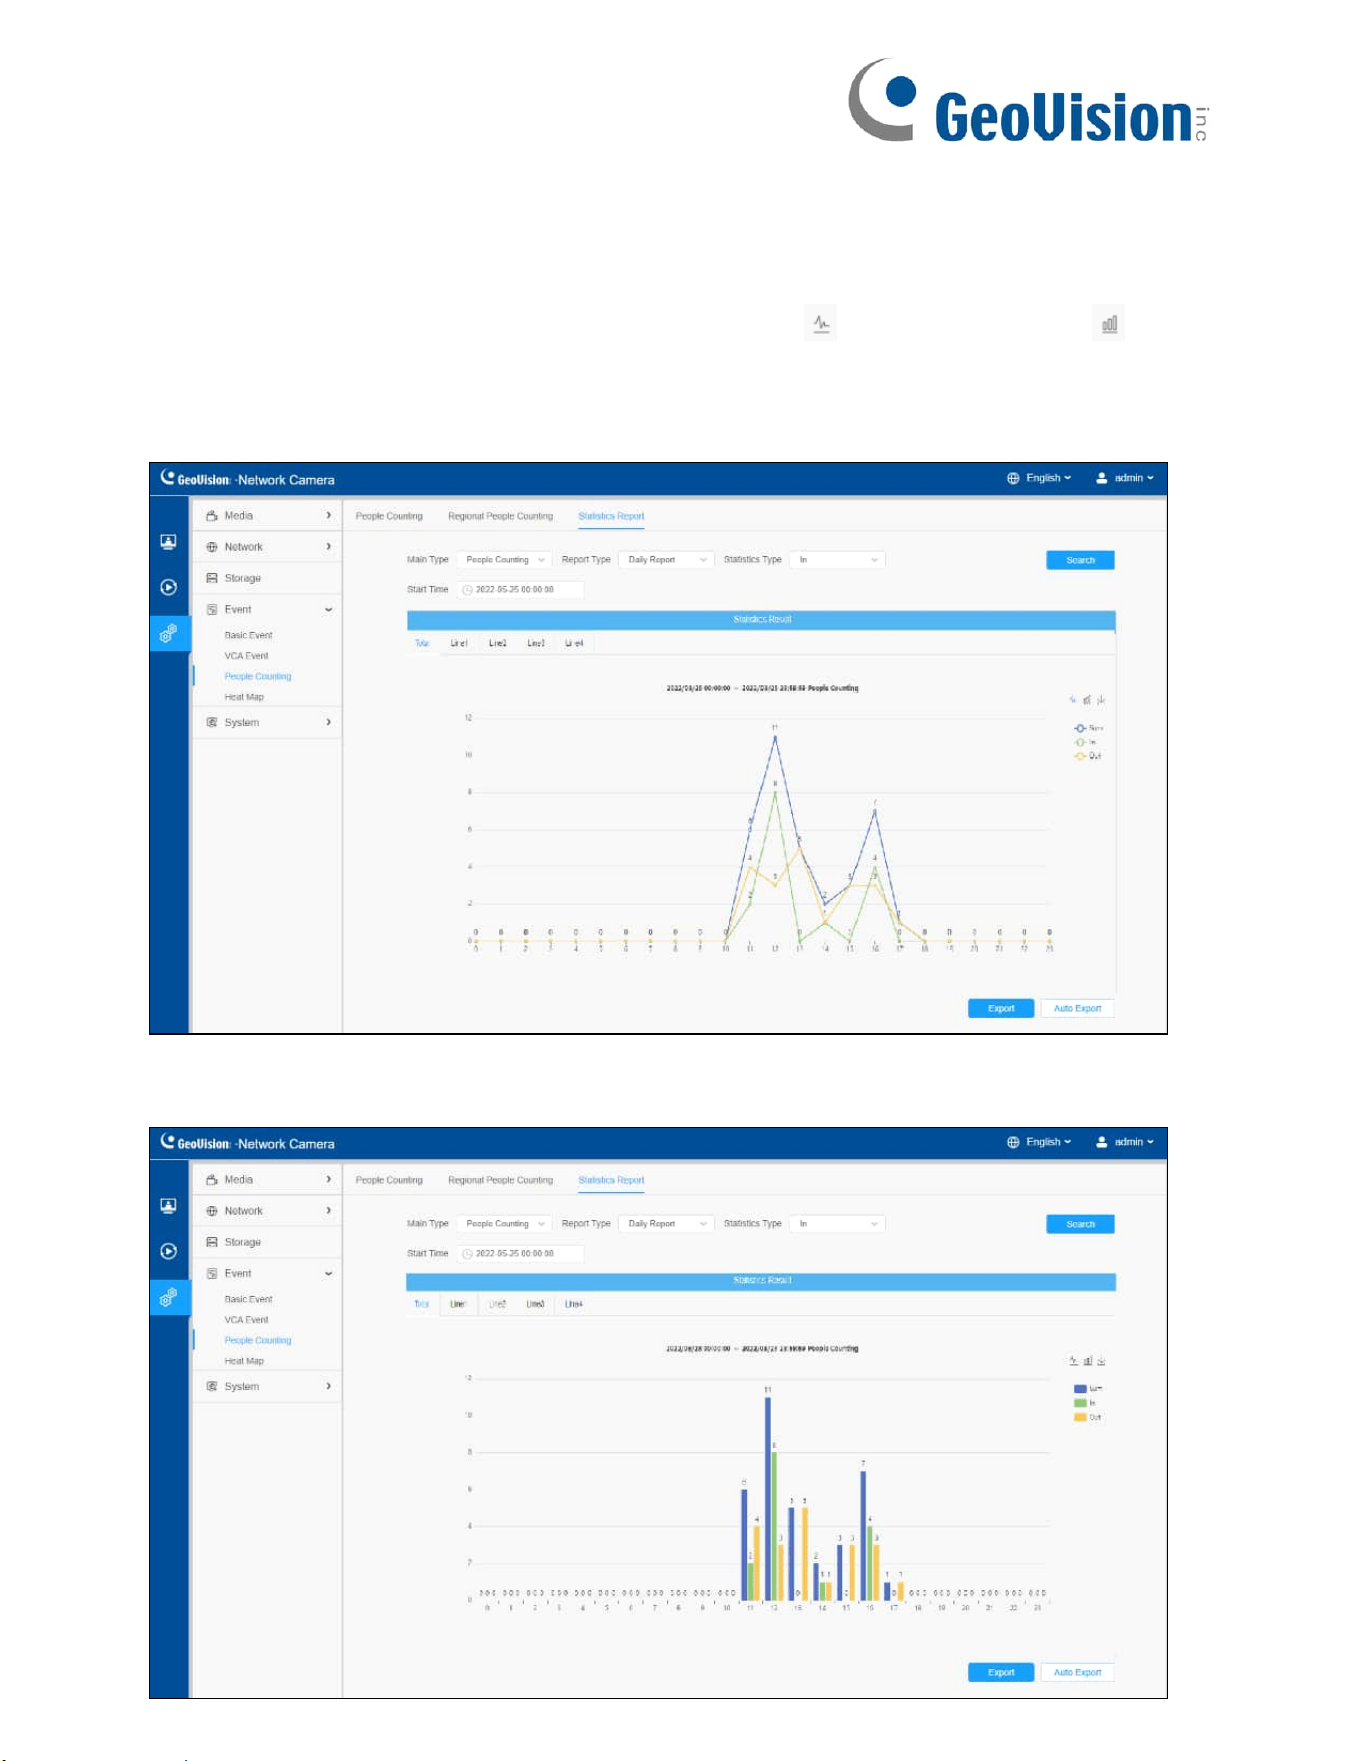The image size is (1361, 1761).
Task: Toggle the Sum series legend in the line chart
Action: [1089, 728]
